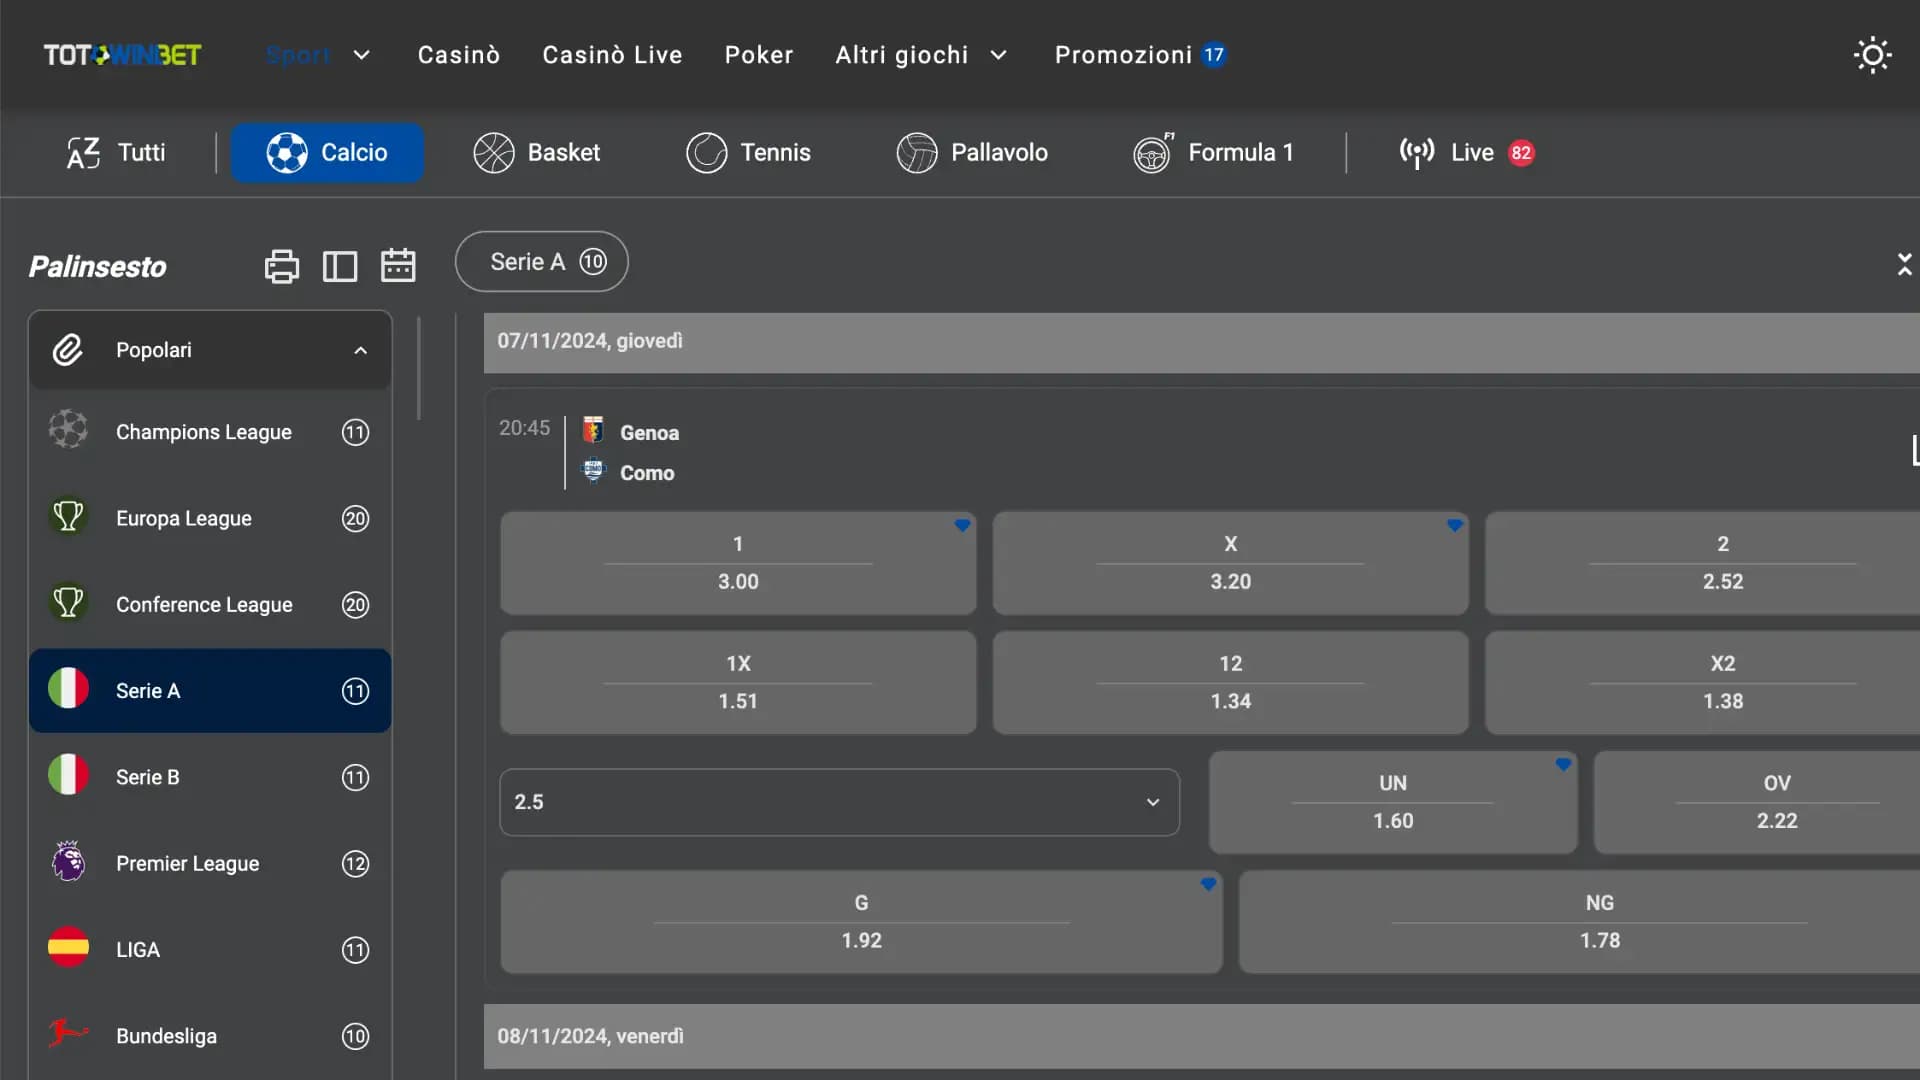Open the calendar icon in the Palinsesto toolbar
Image resolution: width=1920 pixels, height=1080 pixels.
[x=398, y=265]
